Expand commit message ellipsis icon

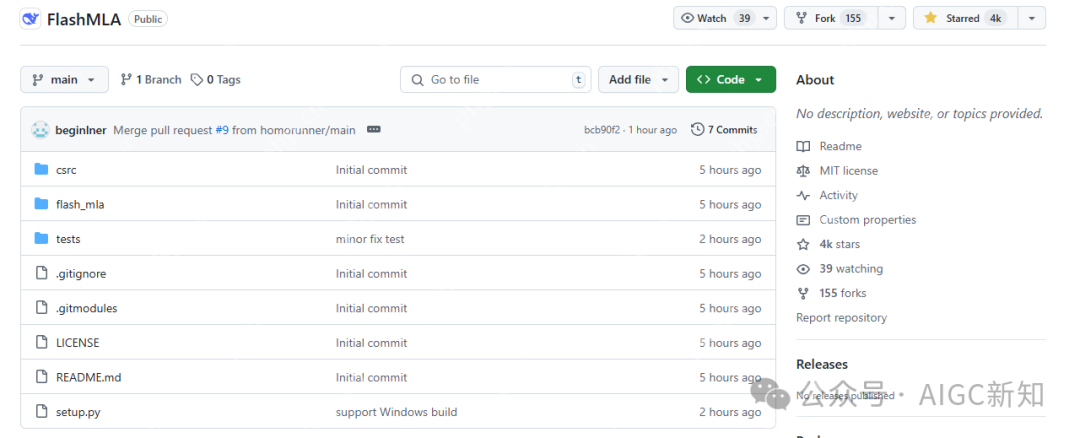pyautogui.click(x=373, y=129)
